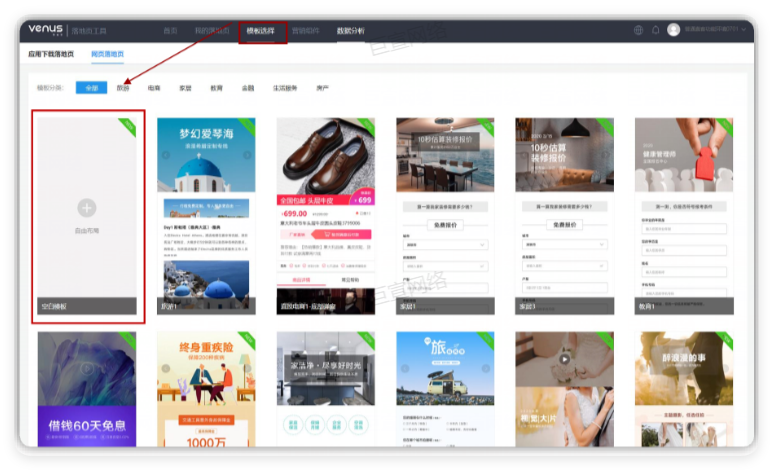The image size is (773, 470).
Task: Choose the 终身重疾险 template
Action: [x=206, y=389]
